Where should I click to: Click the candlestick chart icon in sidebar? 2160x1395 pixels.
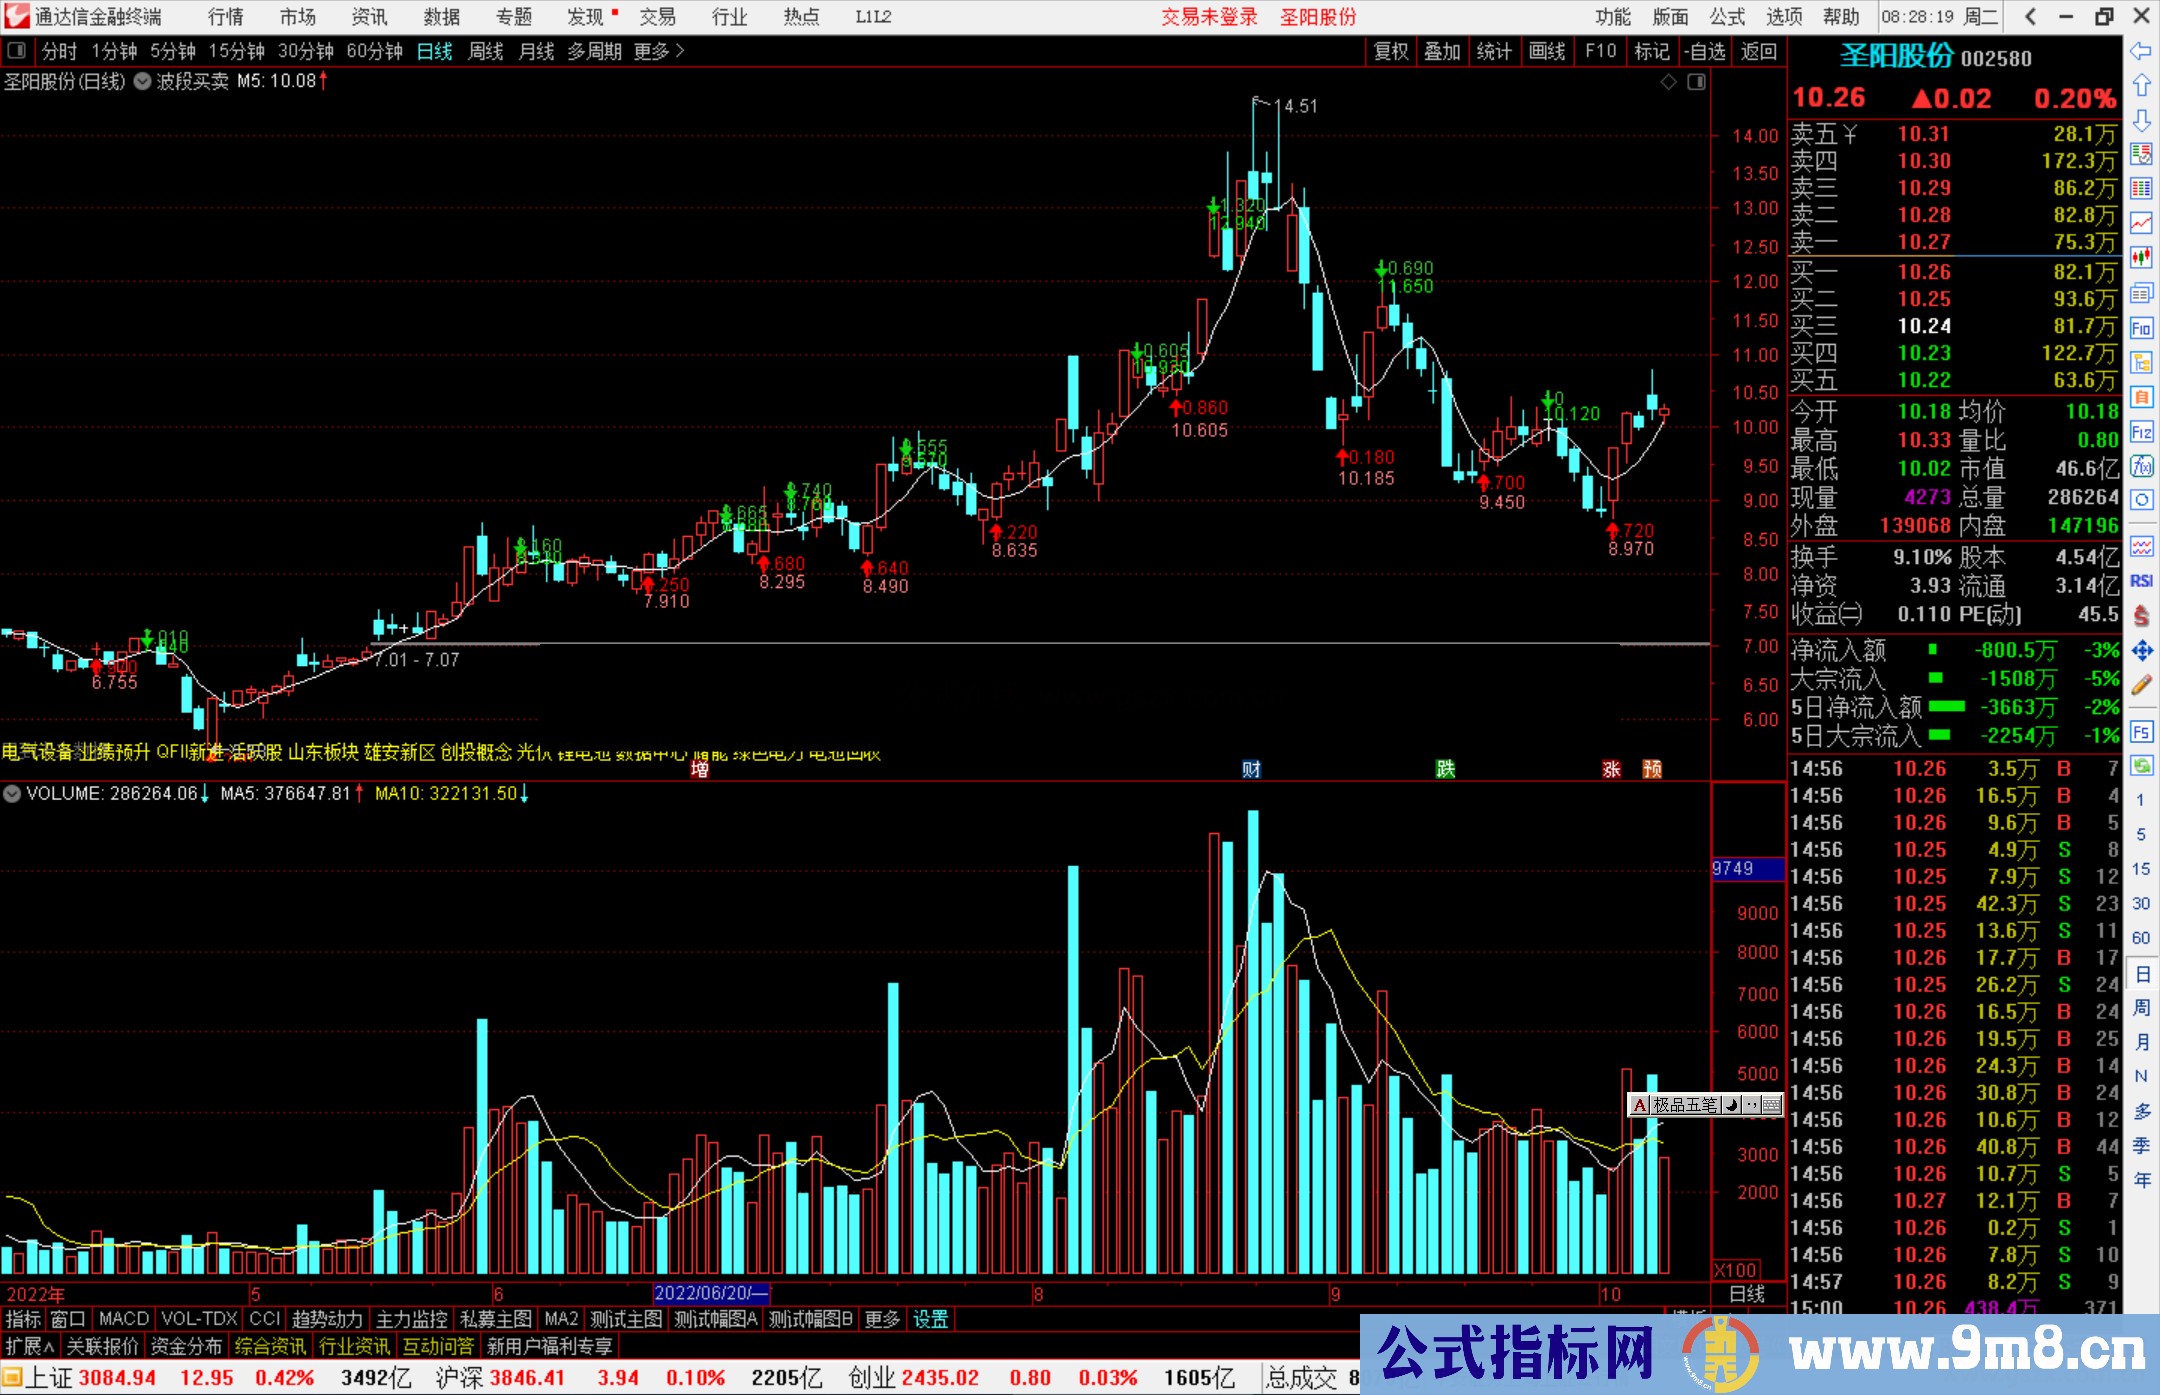pos(2141,258)
